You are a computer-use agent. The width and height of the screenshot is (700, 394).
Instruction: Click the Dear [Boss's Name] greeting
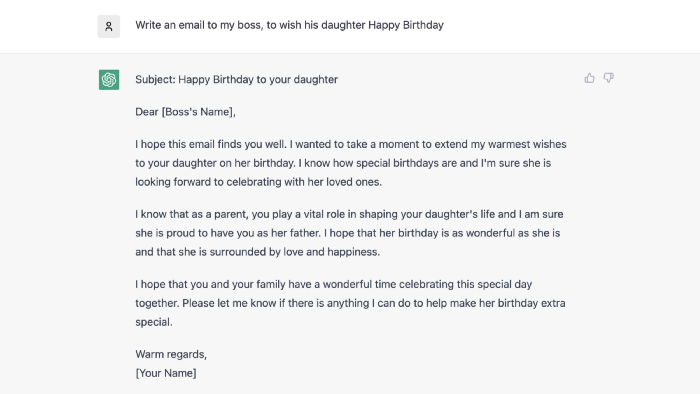click(x=185, y=112)
